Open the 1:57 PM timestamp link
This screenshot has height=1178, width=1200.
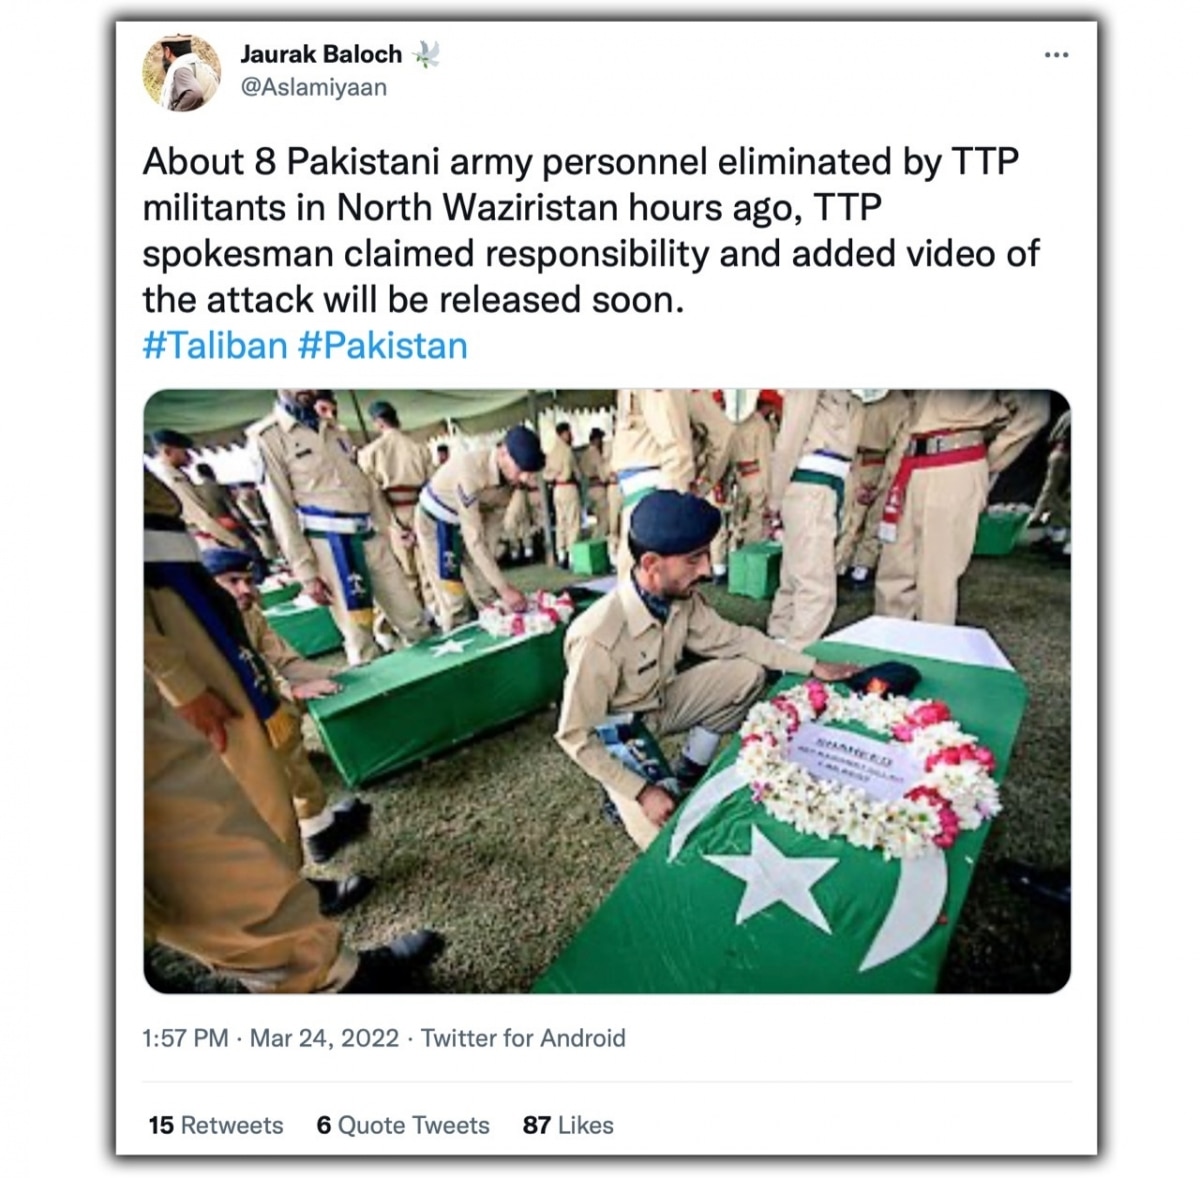coord(185,1038)
